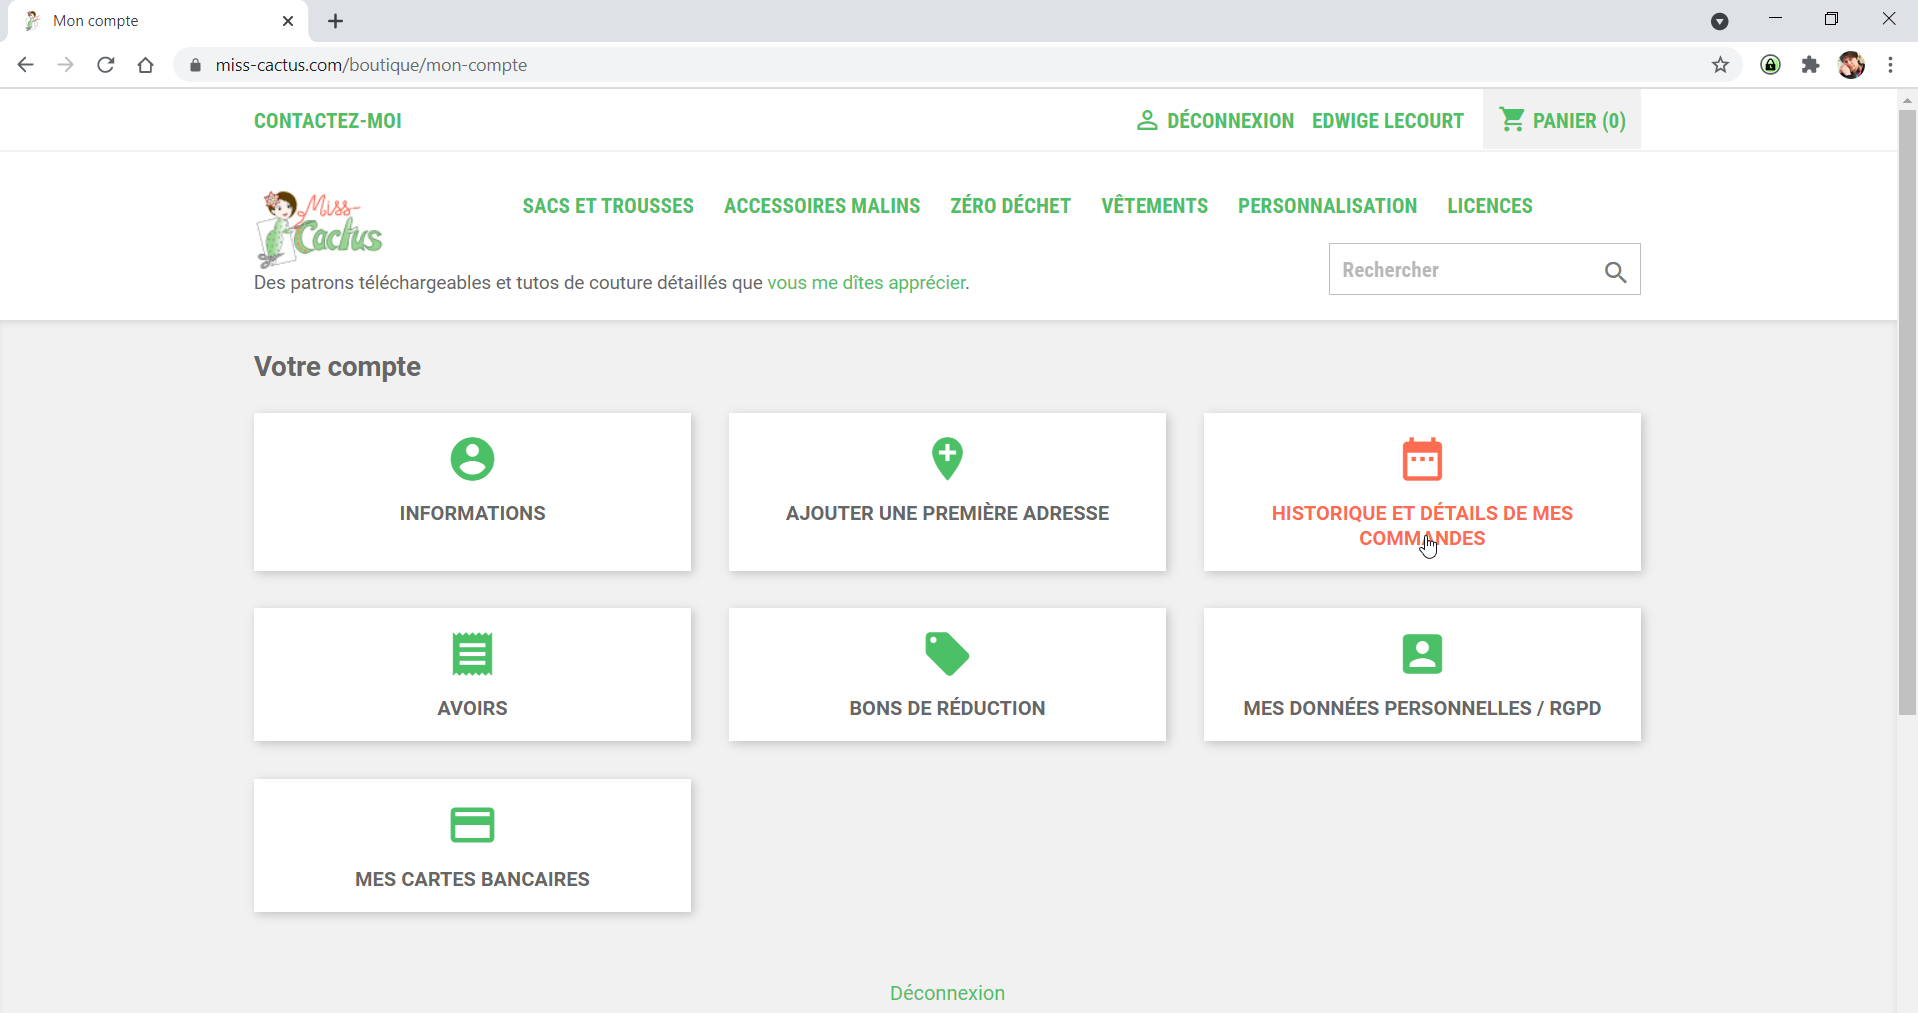Image resolution: width=1918 pixels, height=1013 pixels.
Task: Click the Informations user profile icon
Action: tap(472, 459)
